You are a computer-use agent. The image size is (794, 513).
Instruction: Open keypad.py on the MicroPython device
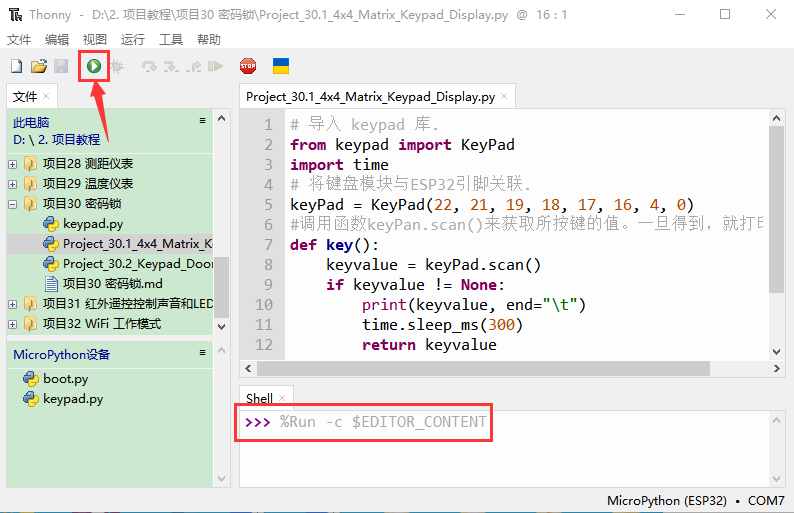72,399
